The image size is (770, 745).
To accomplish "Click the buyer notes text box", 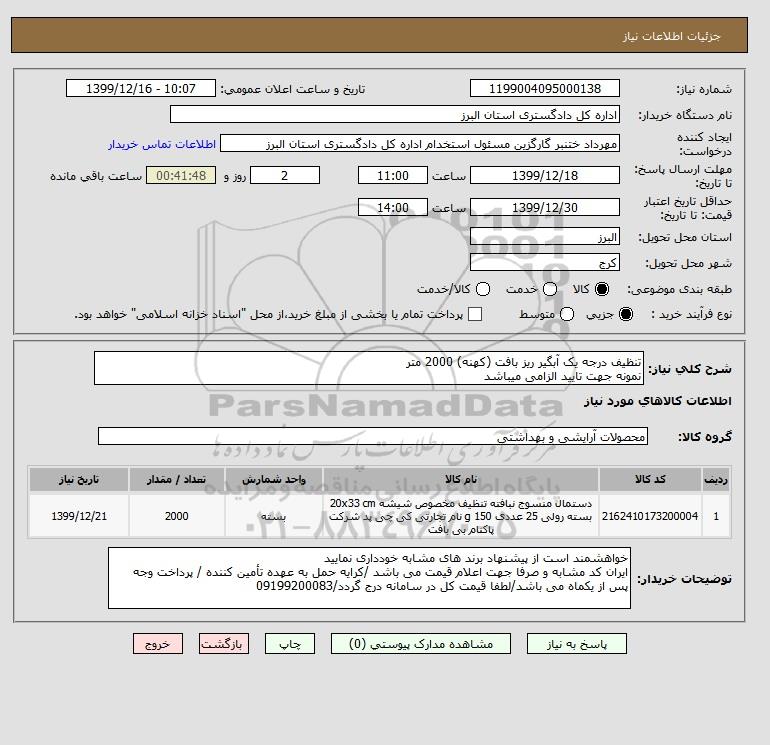I will click(x=369, y=578).
